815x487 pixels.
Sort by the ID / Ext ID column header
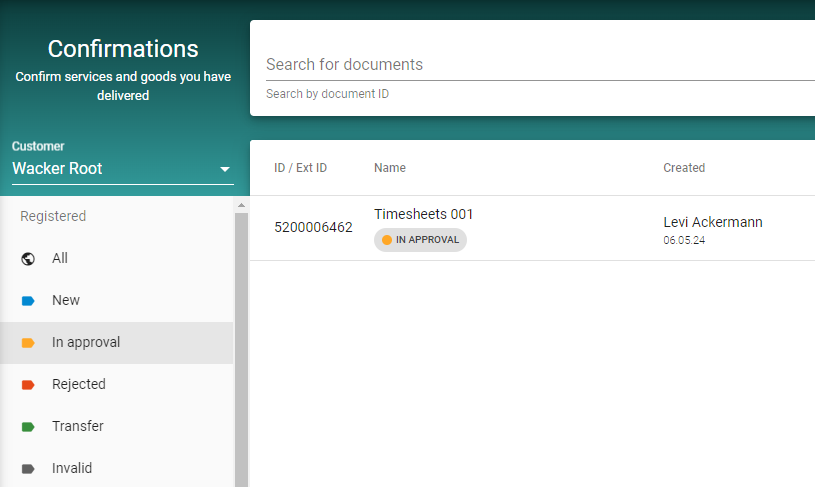pyautogui.click(x=300, y=168)
